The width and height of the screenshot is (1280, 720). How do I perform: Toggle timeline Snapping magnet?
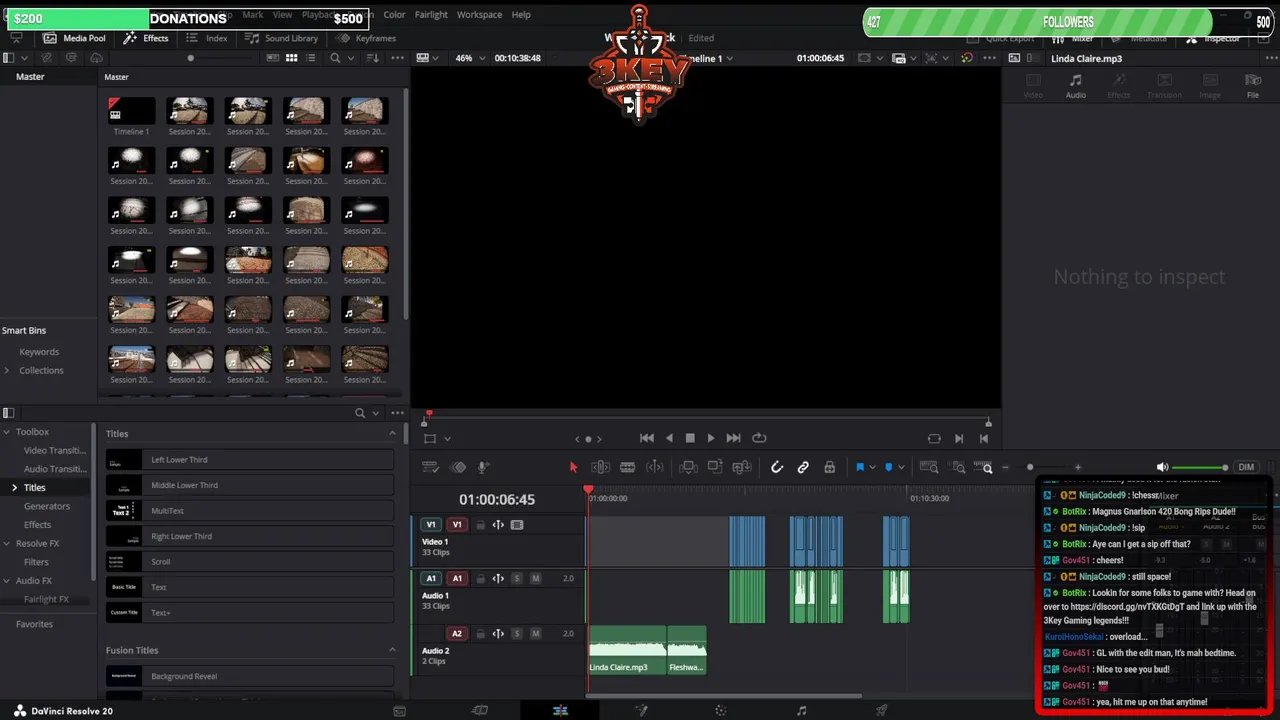pyautogui.click(x=777, y=467)
